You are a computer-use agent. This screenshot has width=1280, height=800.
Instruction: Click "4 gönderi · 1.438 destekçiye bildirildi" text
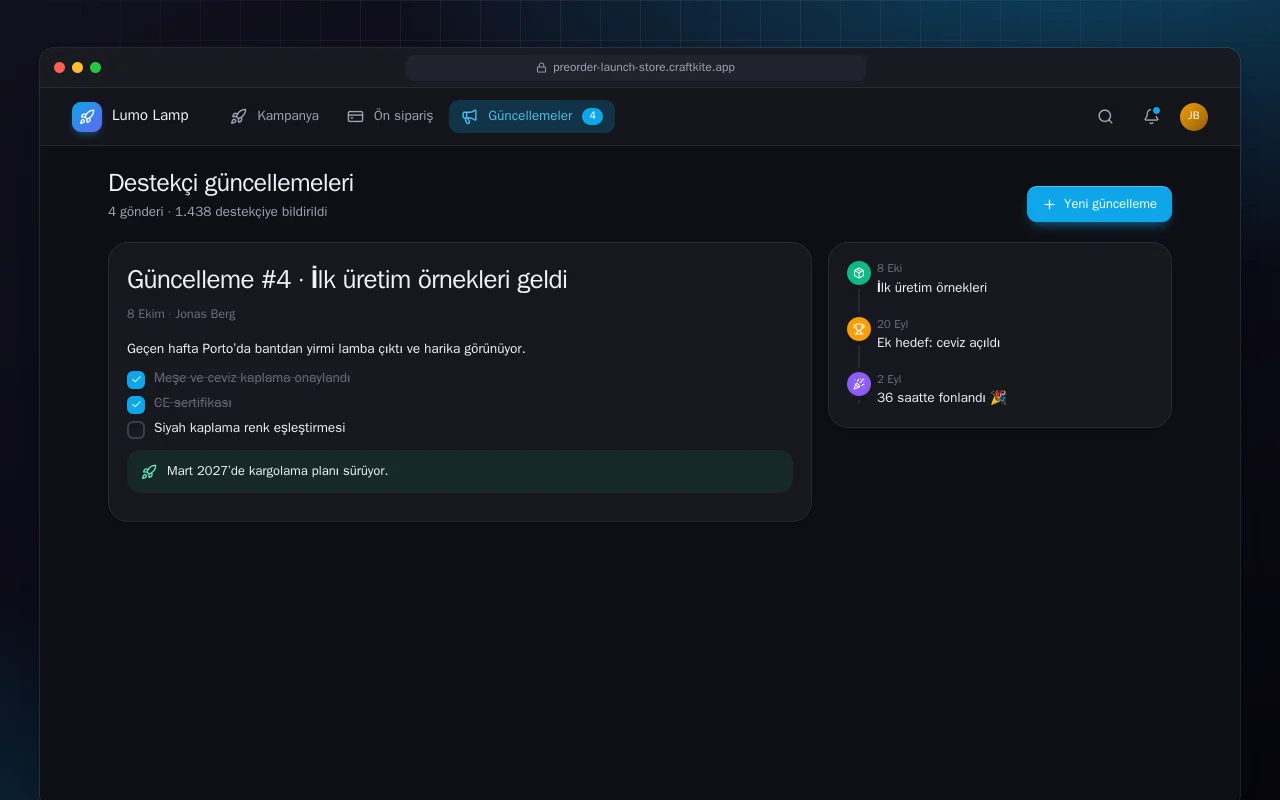click(x=217, y=212)
